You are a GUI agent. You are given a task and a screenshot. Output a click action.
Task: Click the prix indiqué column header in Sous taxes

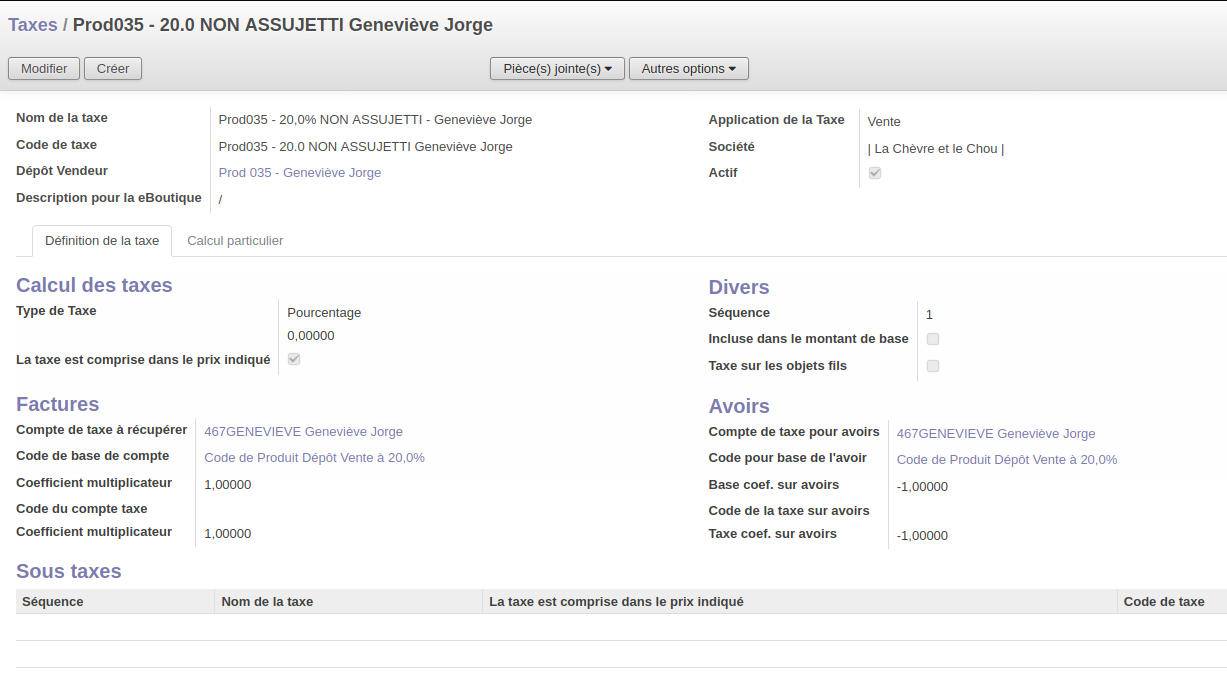pyautogui.click(x=616, y=602)
